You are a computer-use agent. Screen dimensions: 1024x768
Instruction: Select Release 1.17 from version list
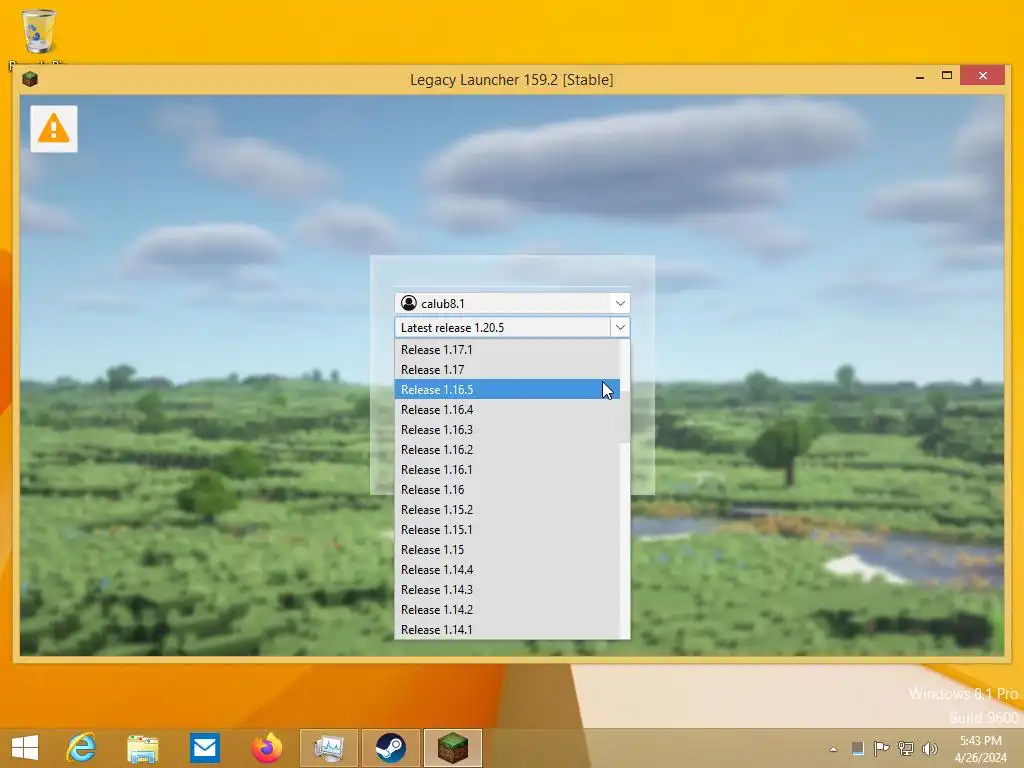[x=507, y=370]
